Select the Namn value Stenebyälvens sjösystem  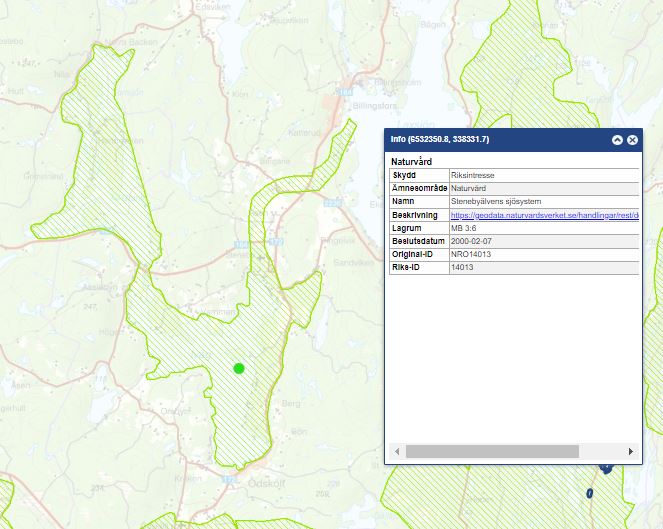pyautogui.click(x=497, y=201)
